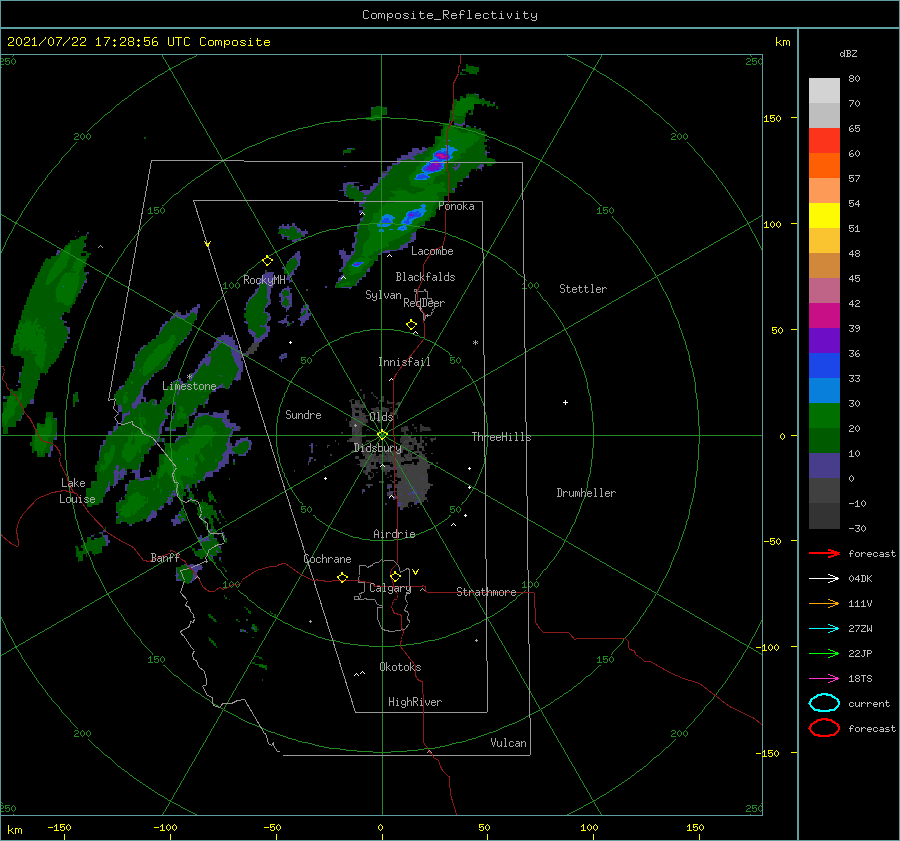
Task: Click the Innisfail town label
Action: pyautogui.click(x=404, y=362)
